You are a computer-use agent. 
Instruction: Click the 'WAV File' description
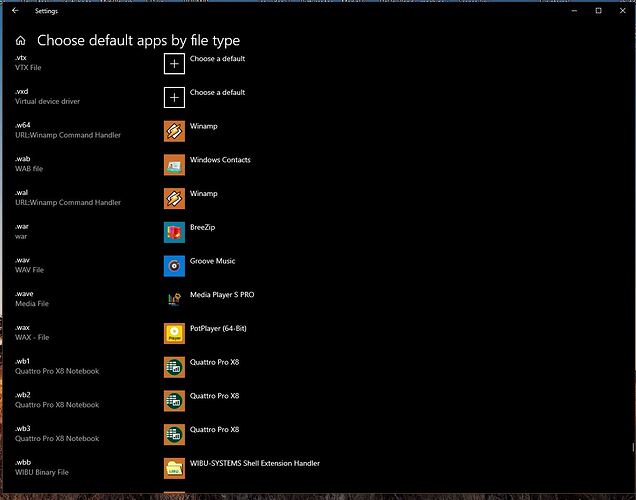(x=29, y=270)
